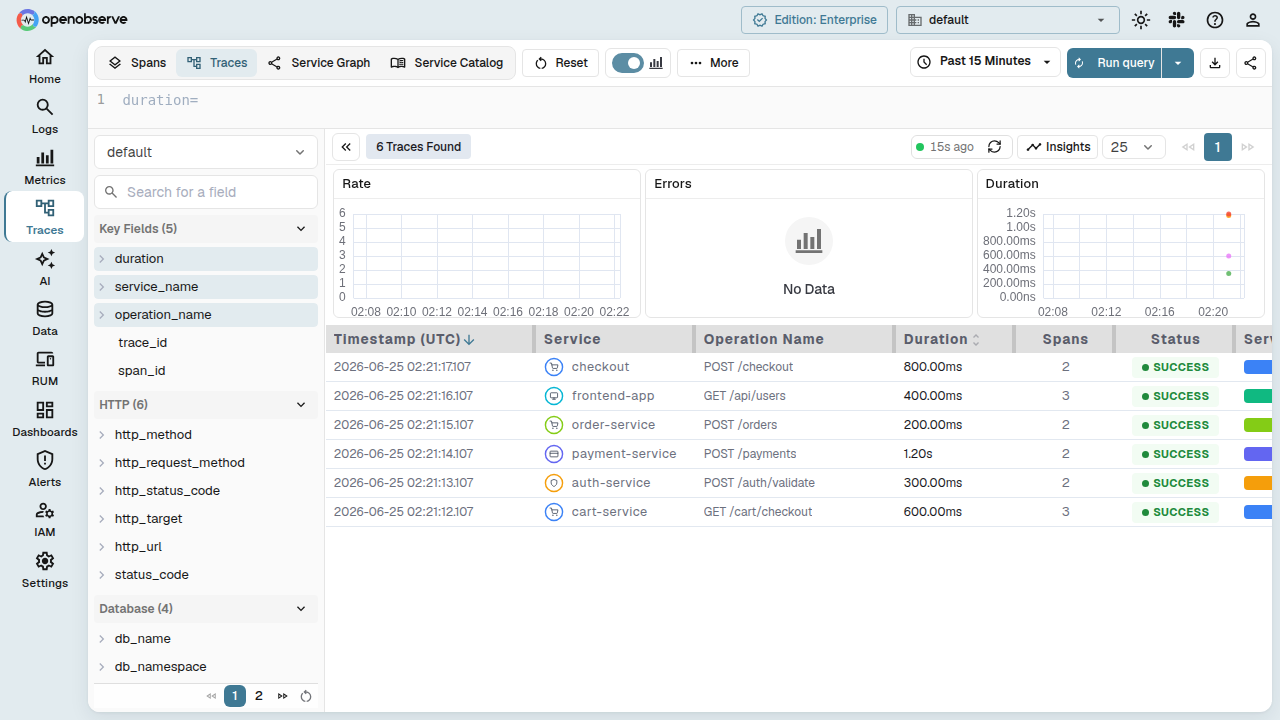This screenshot has width=1280, height=720.
Task: Share the query link icon
Action: (x=1251, y=63)
